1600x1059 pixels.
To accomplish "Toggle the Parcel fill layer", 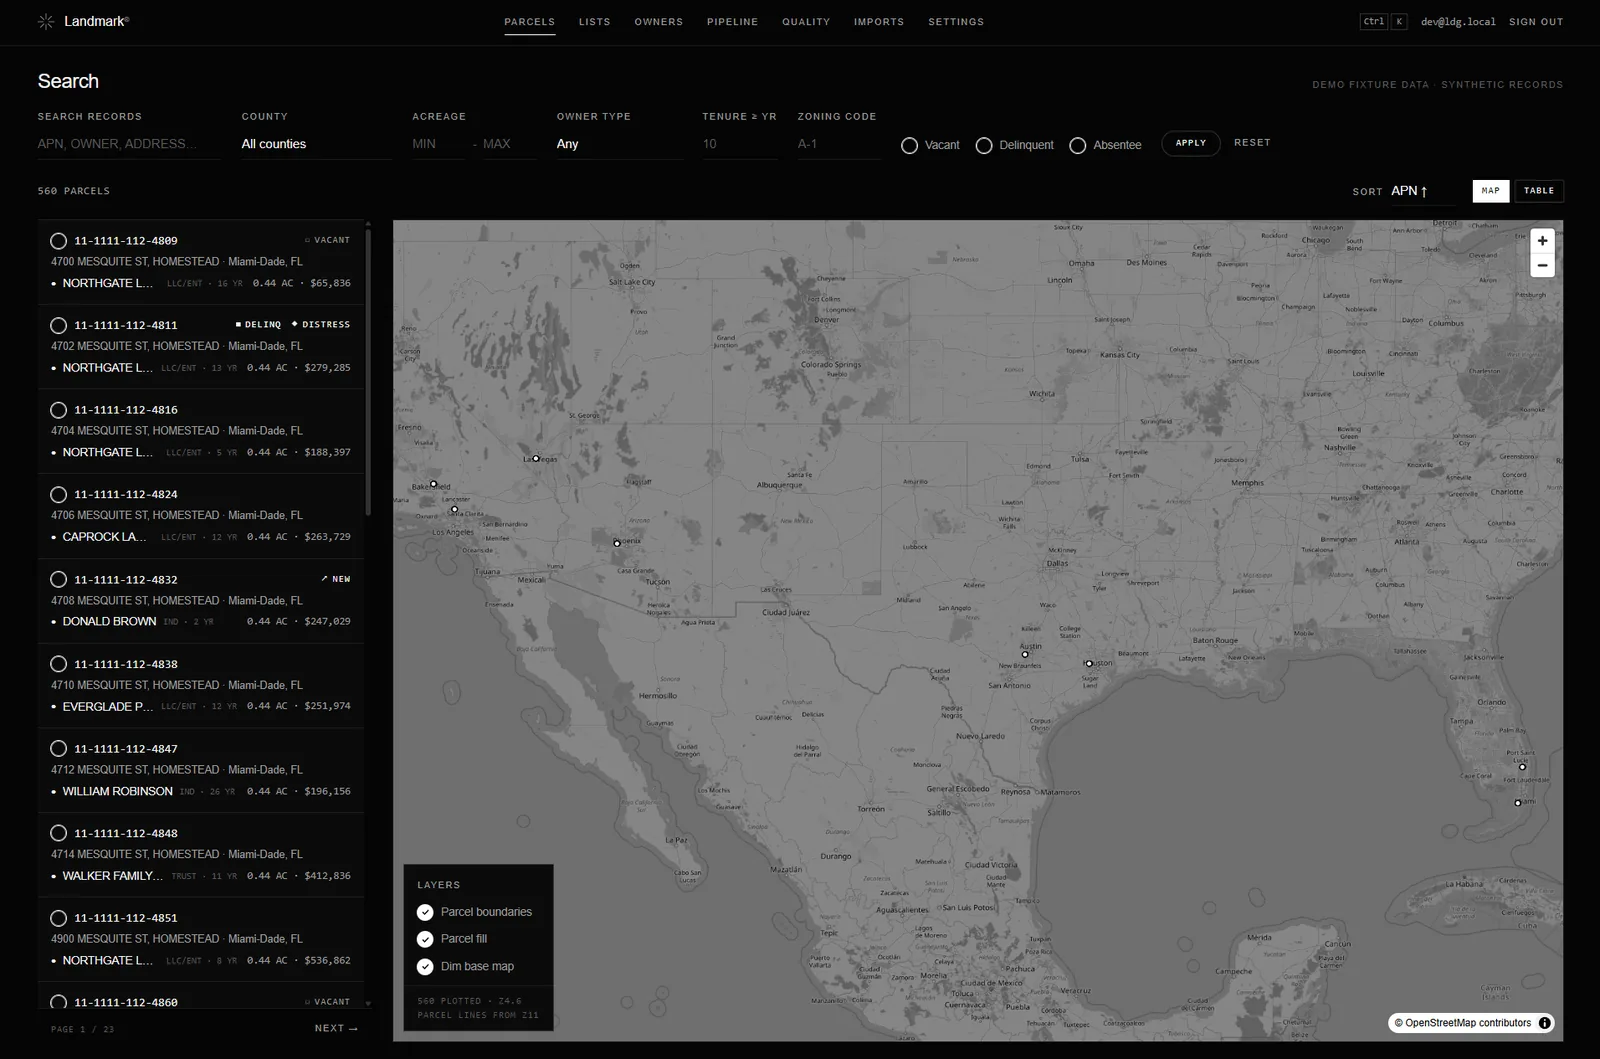I will point(425,939).
